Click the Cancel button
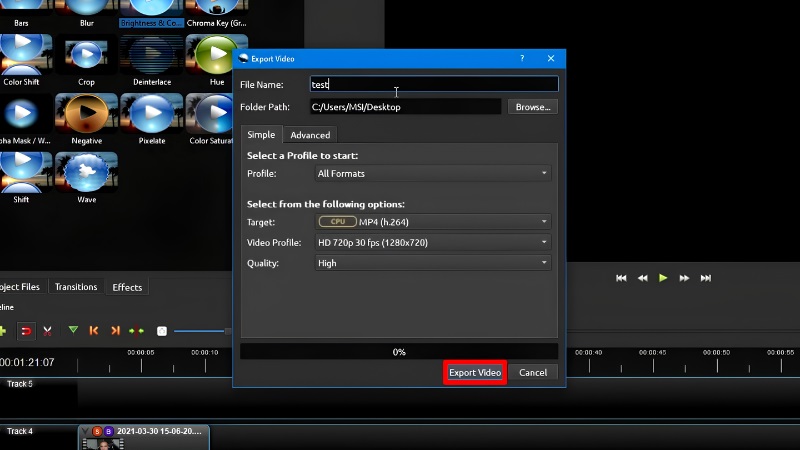This screenshot has width=800, height=450. tap(533, 372)
